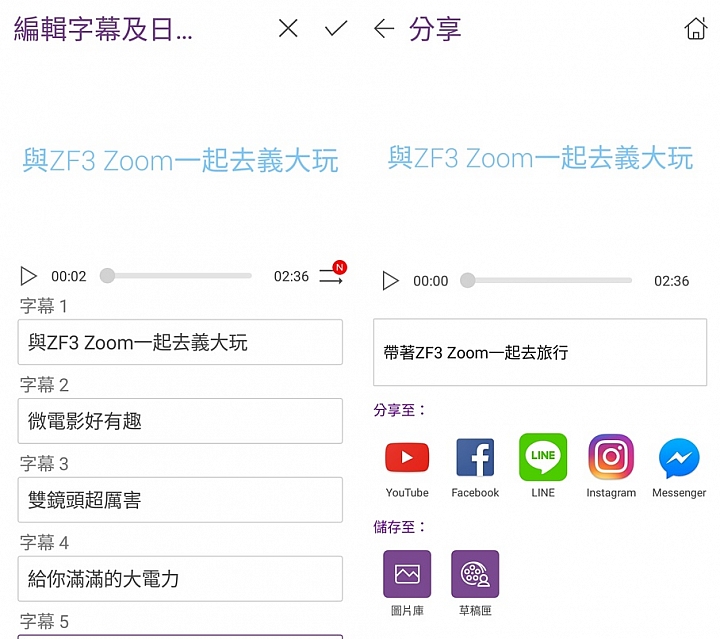Tap the 編輯字幕及日... header title
720x639 pixels.
pyautogui.click(x=103, y=29)
